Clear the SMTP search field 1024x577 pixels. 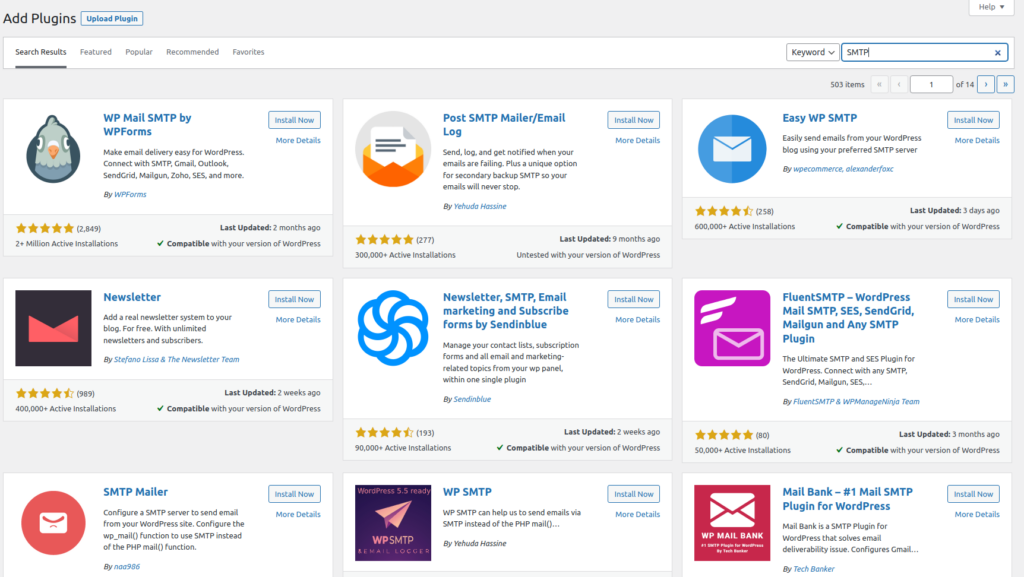pos(997,52)
